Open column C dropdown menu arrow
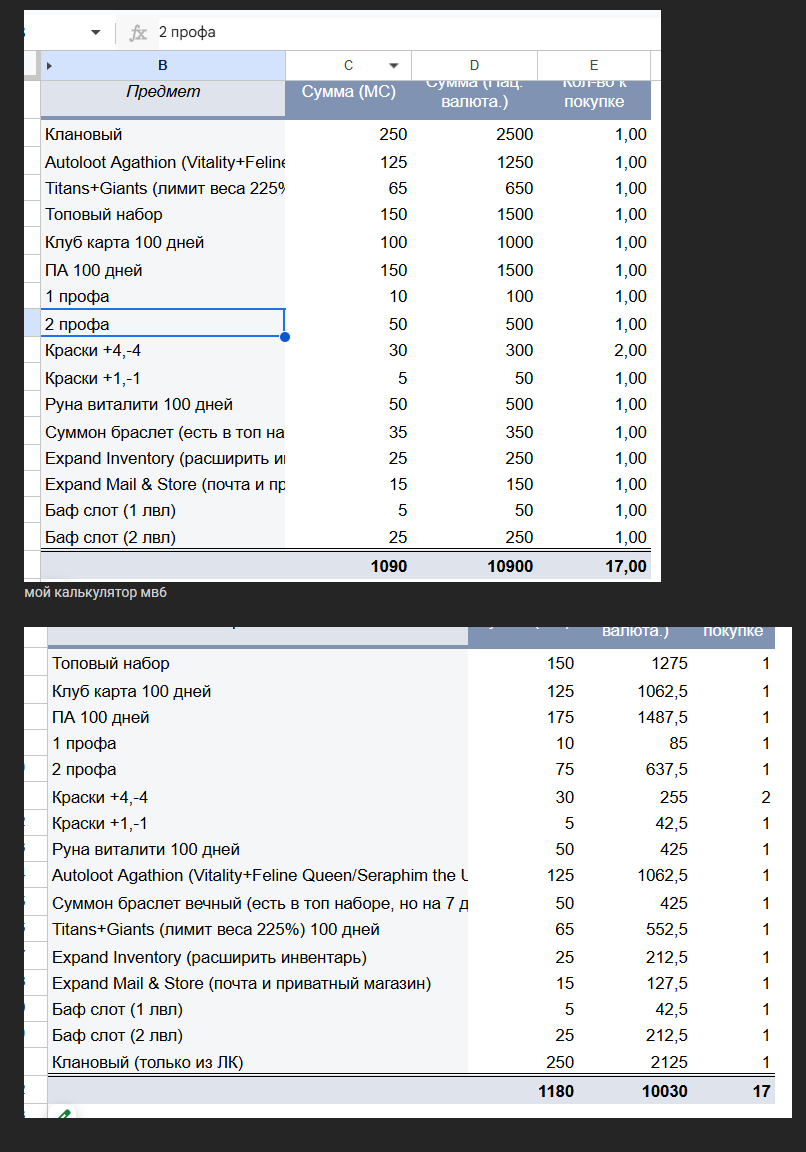Viewport: 806px width, 1152px height. coord(393,66)
